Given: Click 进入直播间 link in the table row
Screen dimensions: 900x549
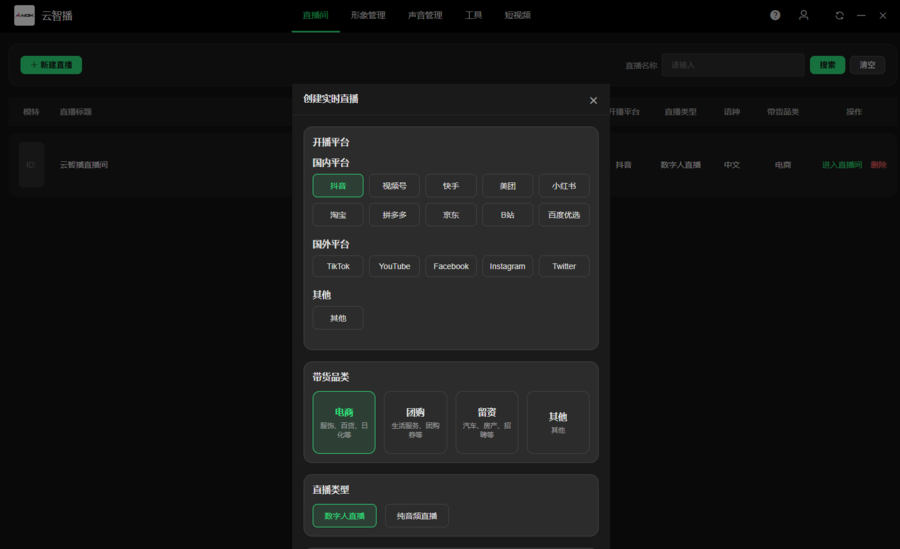Looking at the screenshot, I should (x=842, y=165).
